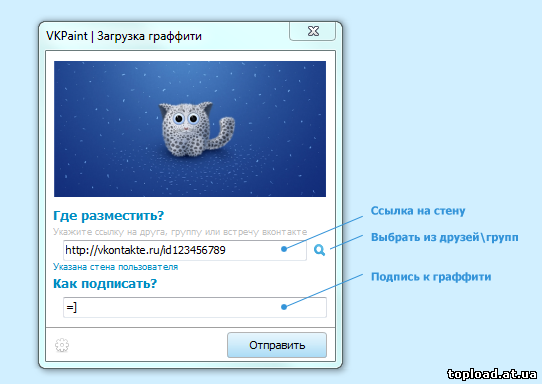The height and width of the screenshot is (384, 542).
Task: Click the Указана стена пользователя status text
Action: (115, 267)
